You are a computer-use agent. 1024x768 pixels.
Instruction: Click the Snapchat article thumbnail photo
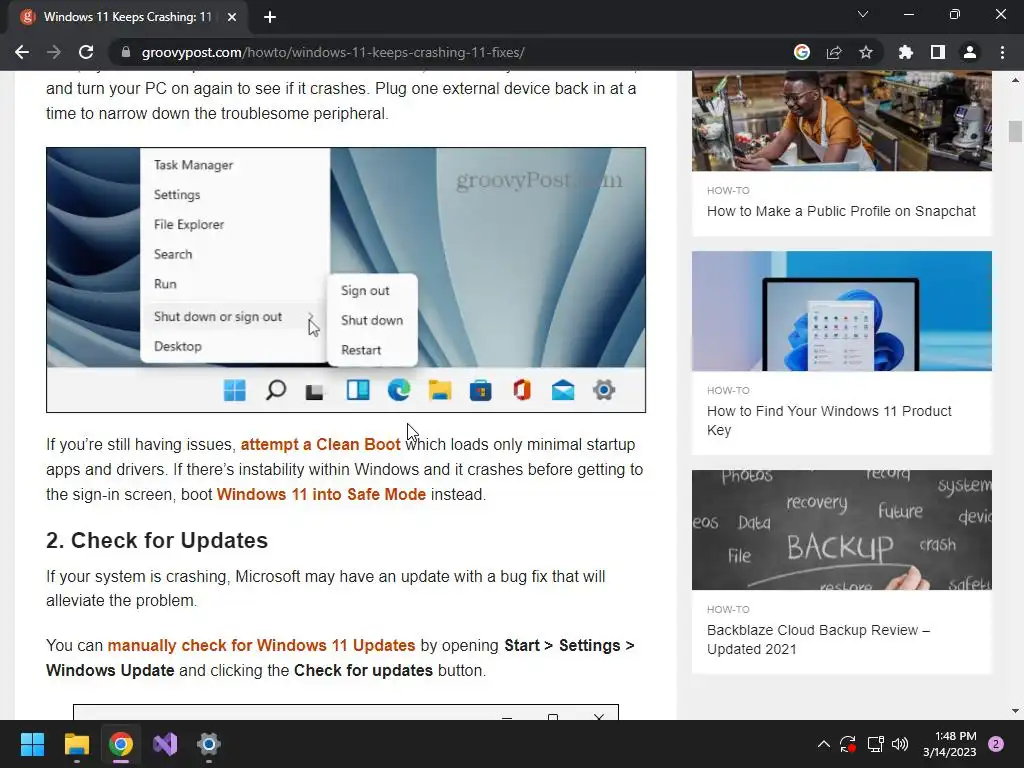click(x=842, y=121)
